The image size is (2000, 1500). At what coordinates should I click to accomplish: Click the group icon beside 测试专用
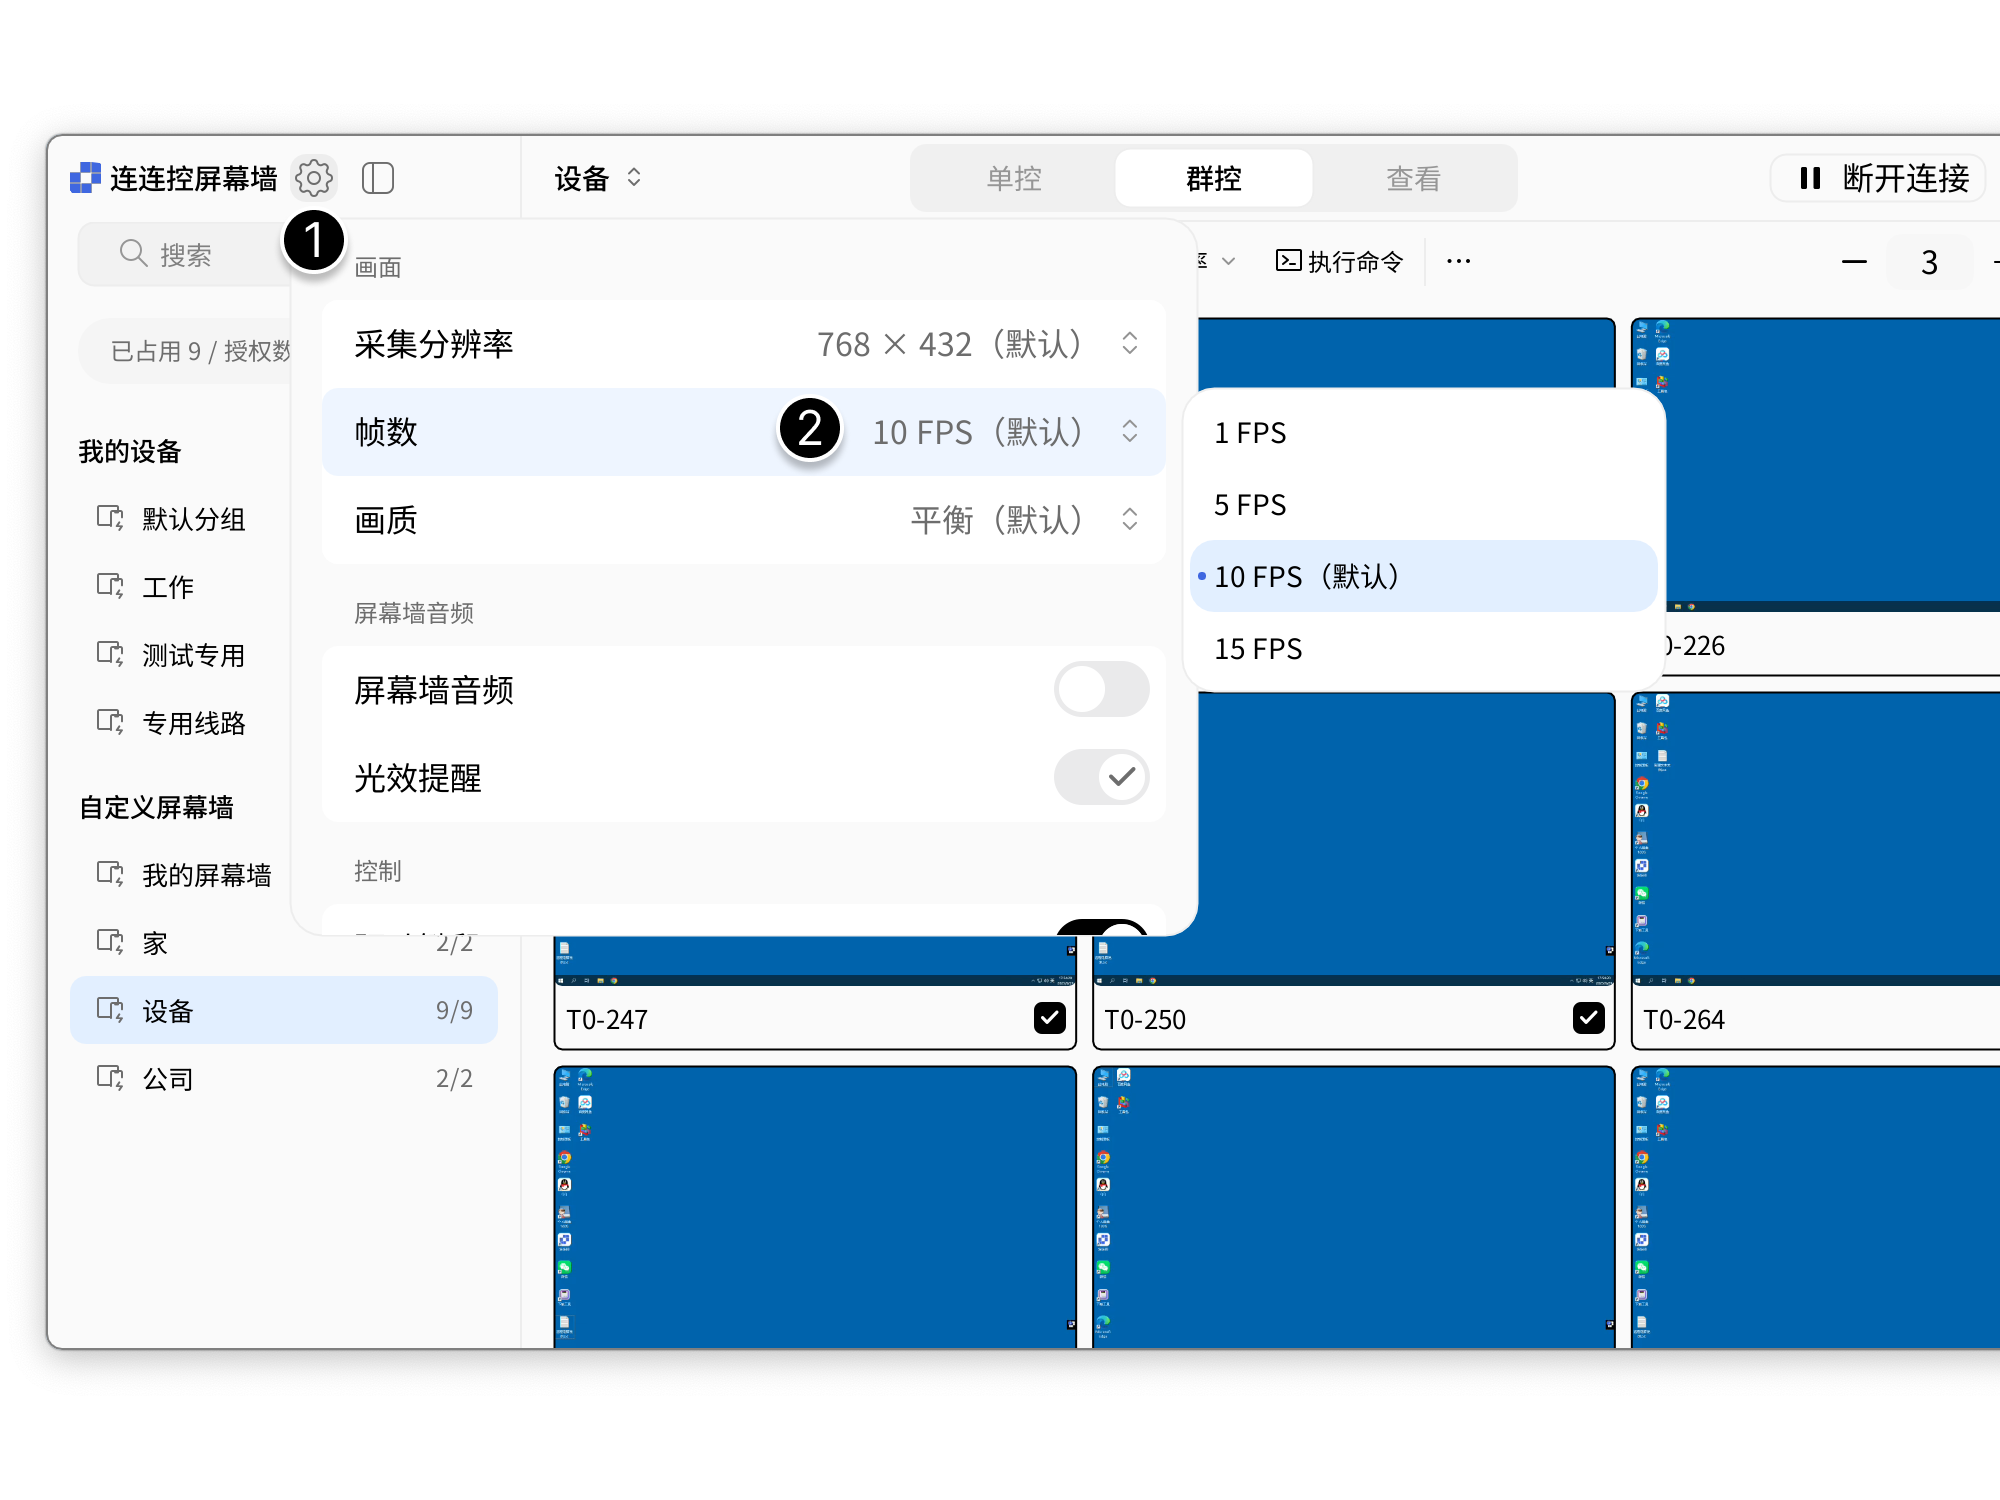coord(110,655)
